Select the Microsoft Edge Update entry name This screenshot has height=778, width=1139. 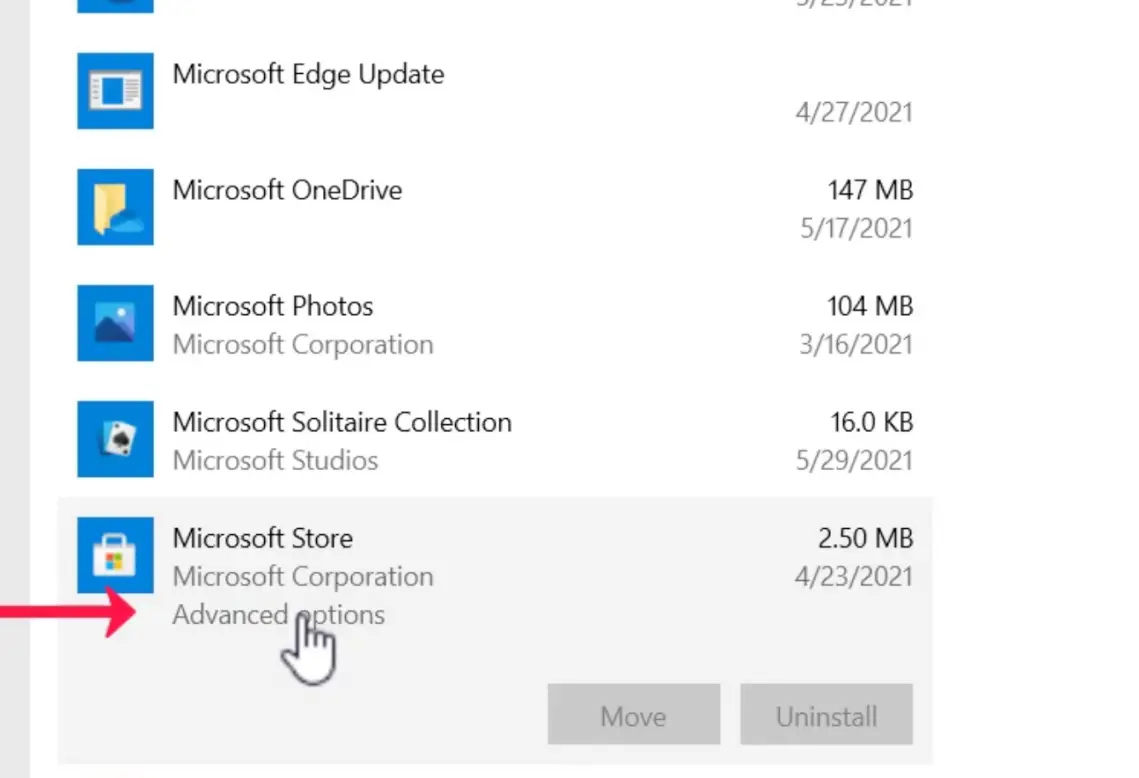(x=309, y=74)
